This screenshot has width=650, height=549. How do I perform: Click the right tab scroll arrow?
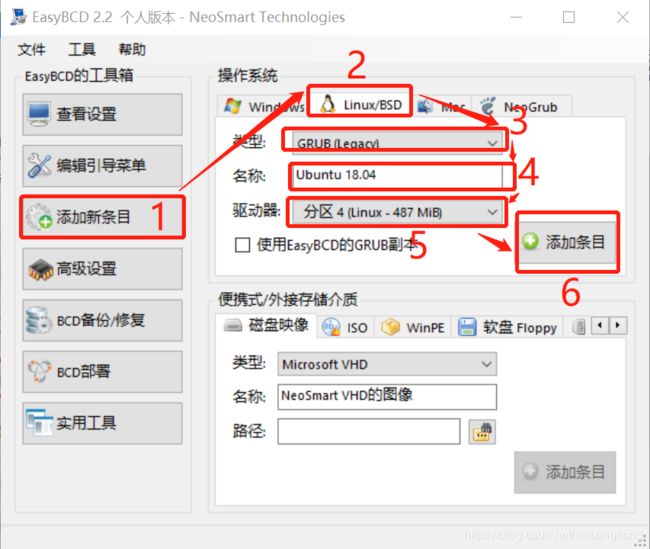coord(618,326)
